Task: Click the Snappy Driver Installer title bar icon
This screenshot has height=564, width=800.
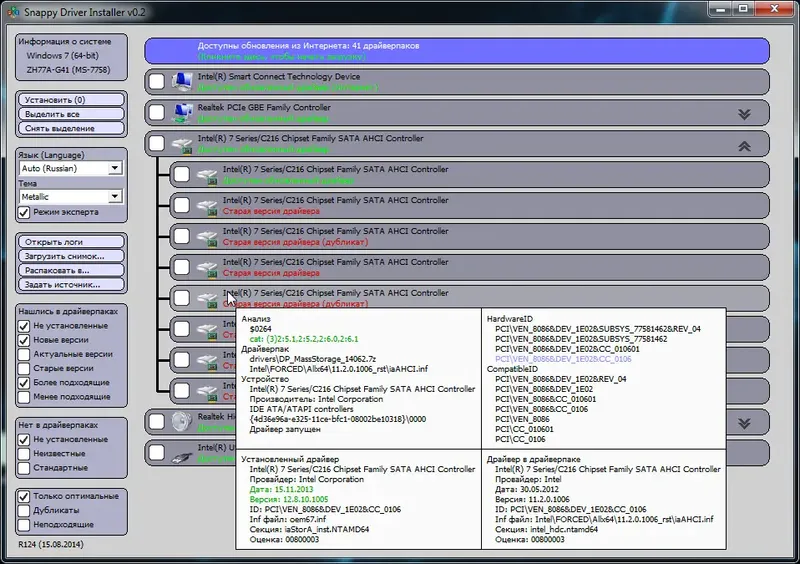Action: [13, 12]
